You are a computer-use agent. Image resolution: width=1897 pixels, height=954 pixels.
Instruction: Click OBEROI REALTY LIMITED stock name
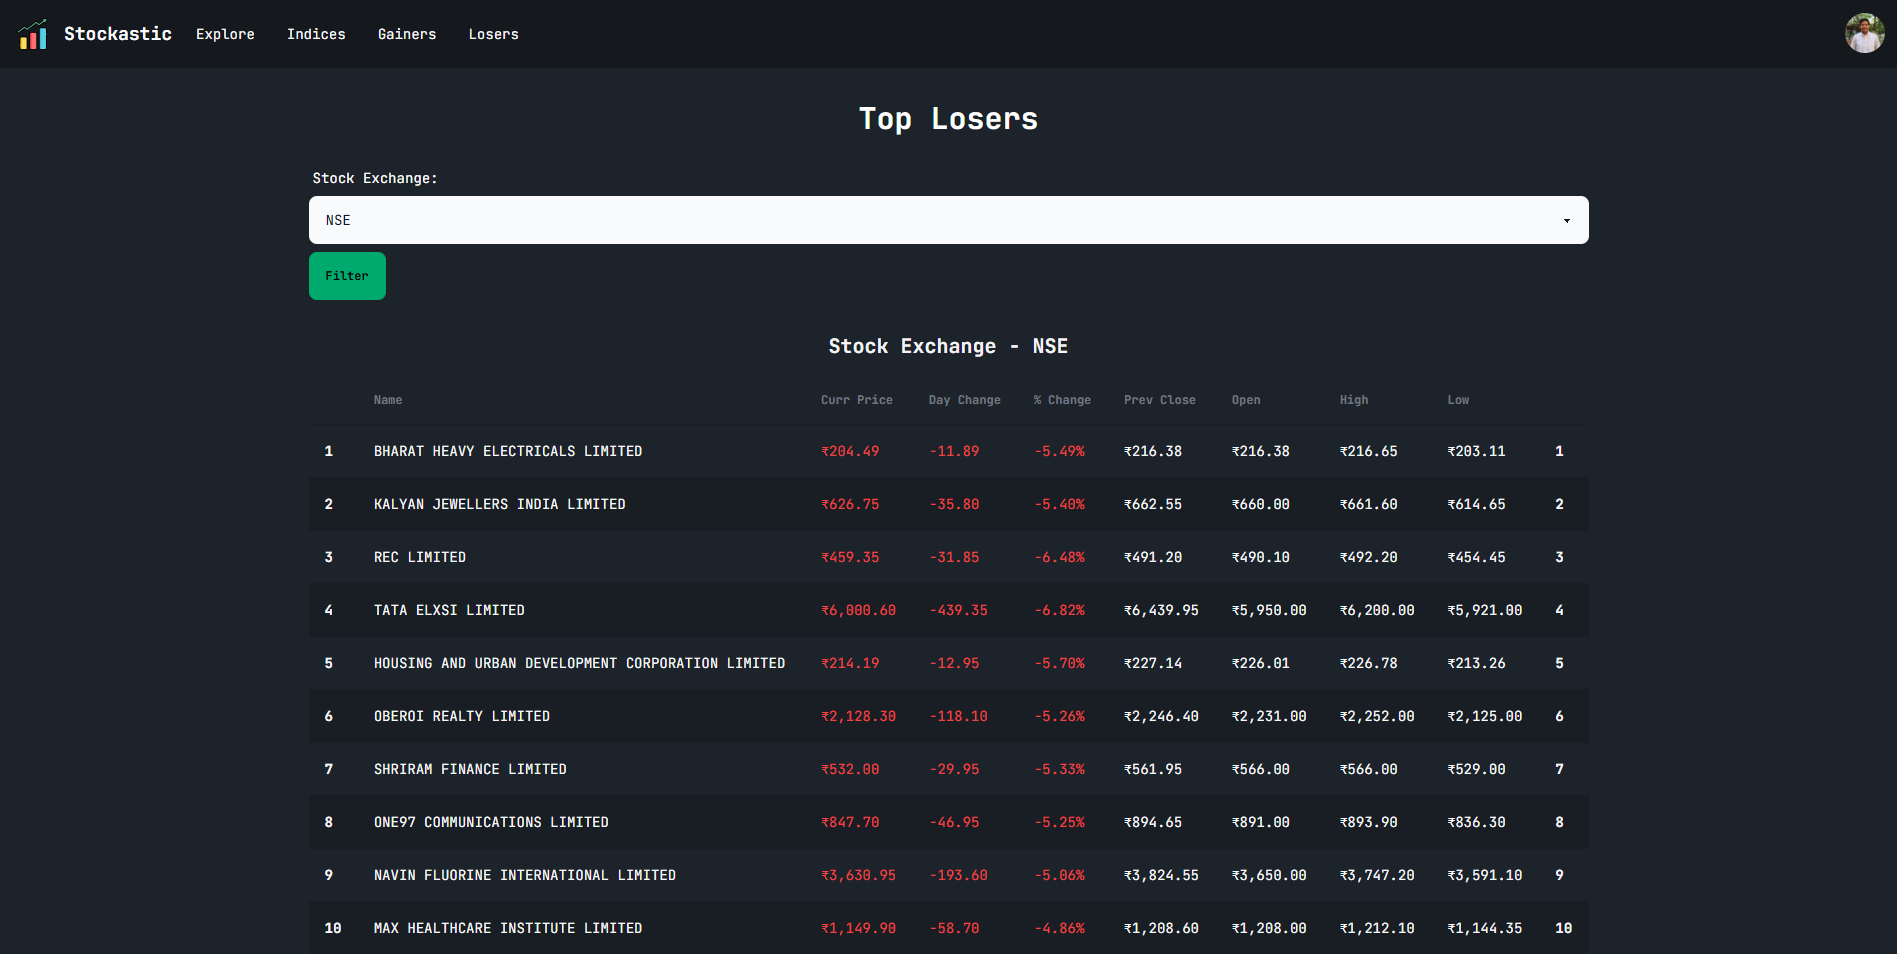click(x=462, y=716)
